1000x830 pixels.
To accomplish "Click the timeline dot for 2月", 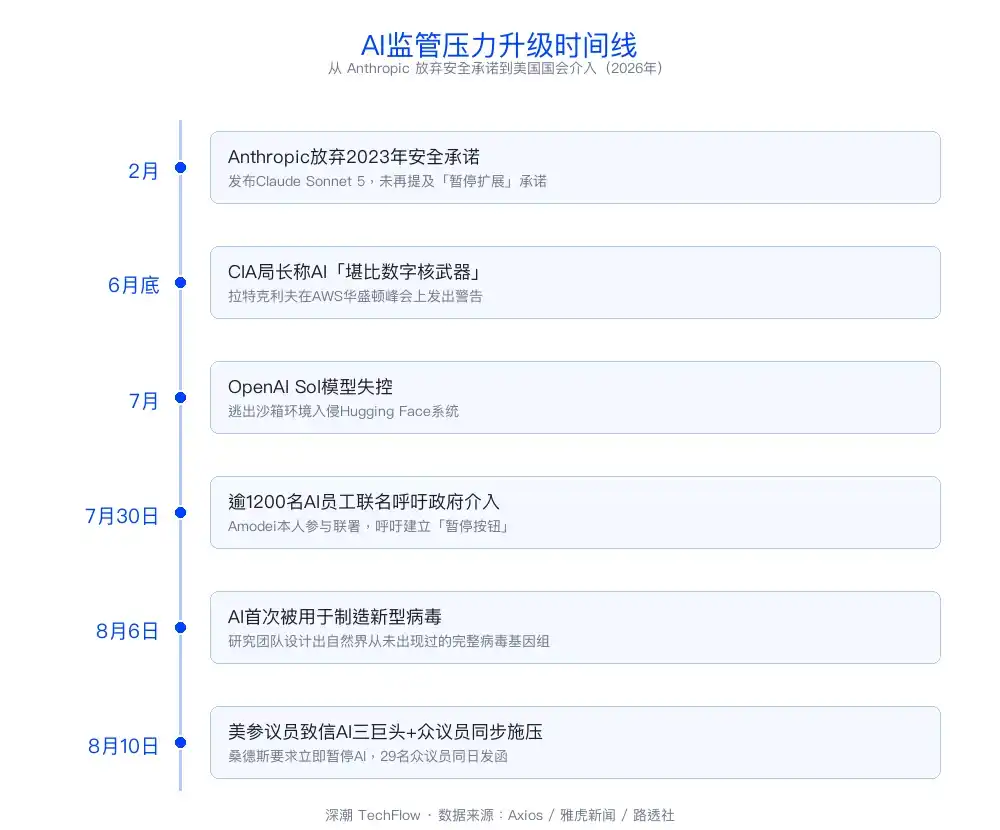I will pyautogui.click(x=180, y=168).
